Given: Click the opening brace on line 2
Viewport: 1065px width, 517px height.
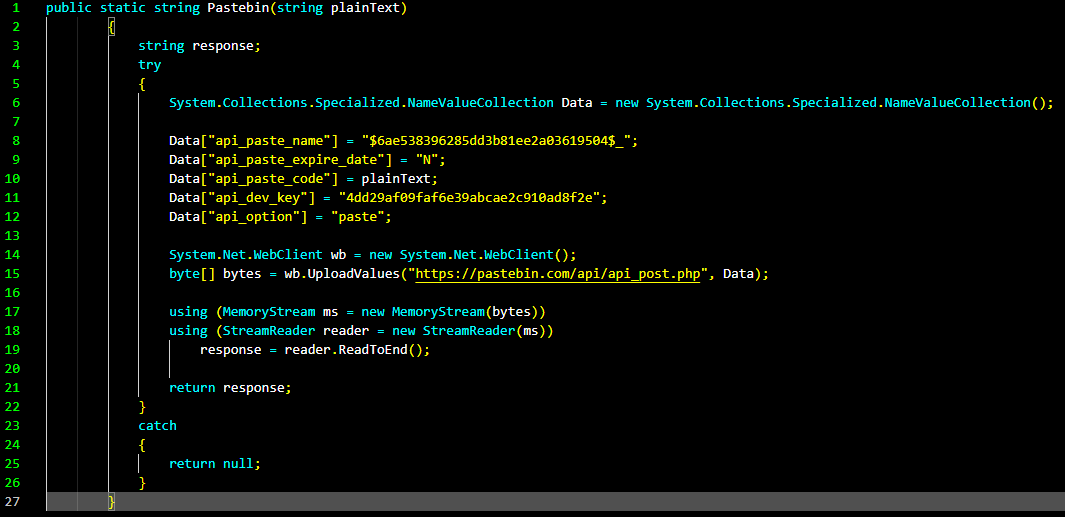Looking at the screenshot, I should pyautogui.click(x=112, y=27).
